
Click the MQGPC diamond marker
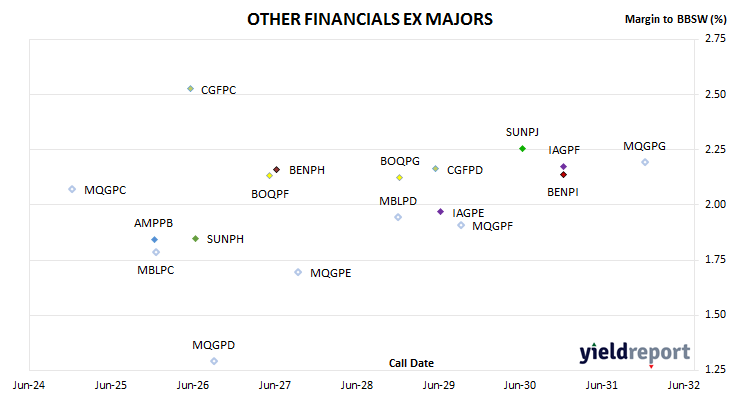pyautogui.click(x=72, y=189)
